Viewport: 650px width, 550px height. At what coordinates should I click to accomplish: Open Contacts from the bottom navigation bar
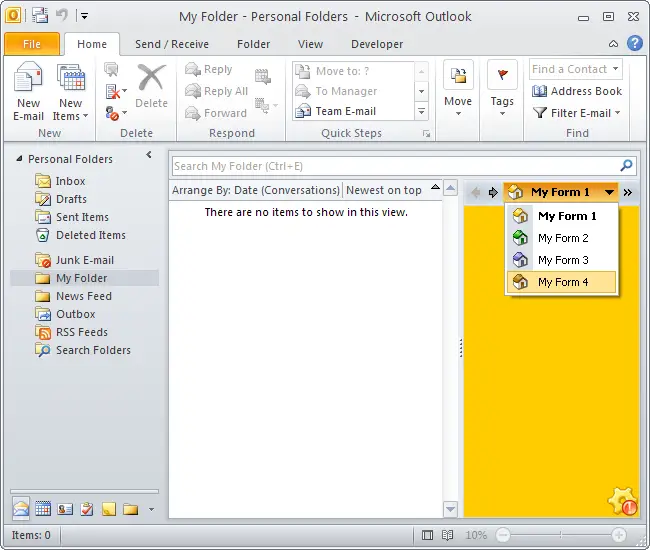pos(65,509)
